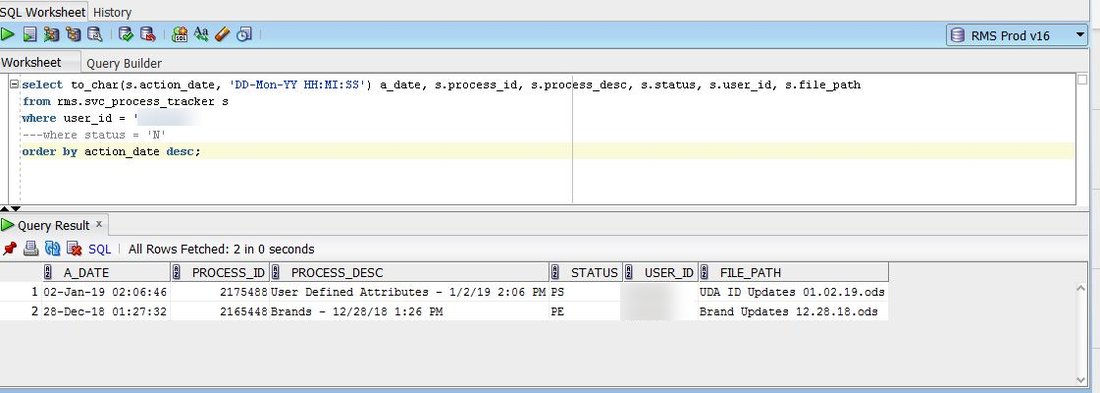
Task: Close the Query Result tab
Action: tap(99, 224)
